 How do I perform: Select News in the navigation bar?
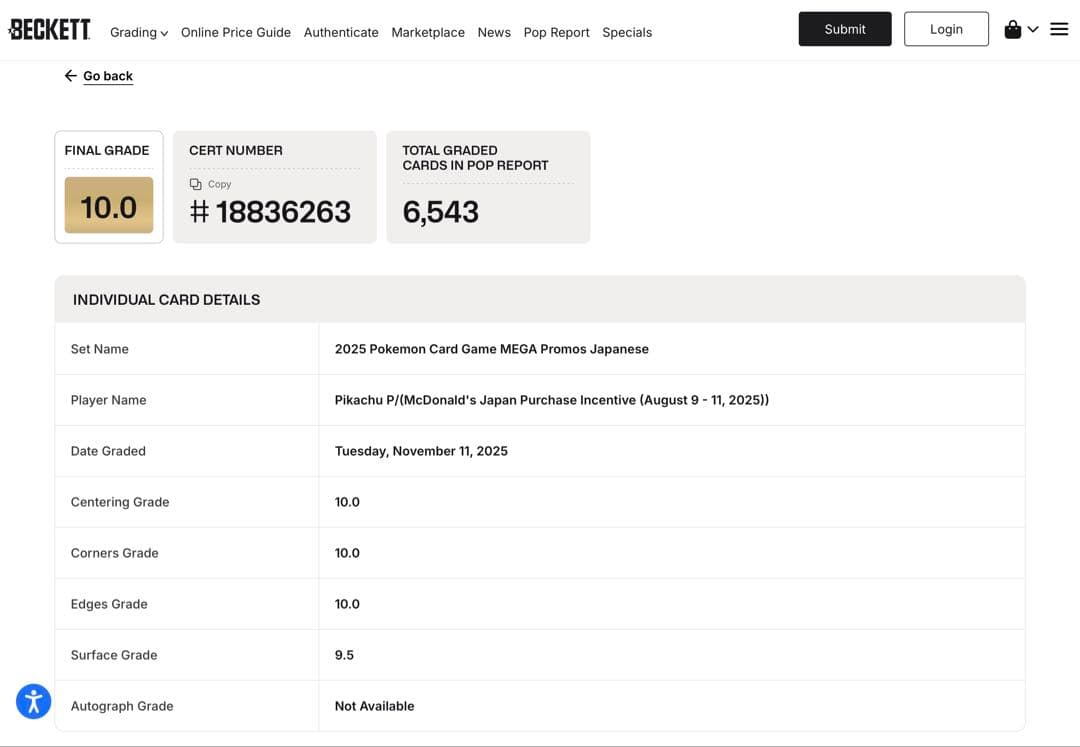click(494, 32)
